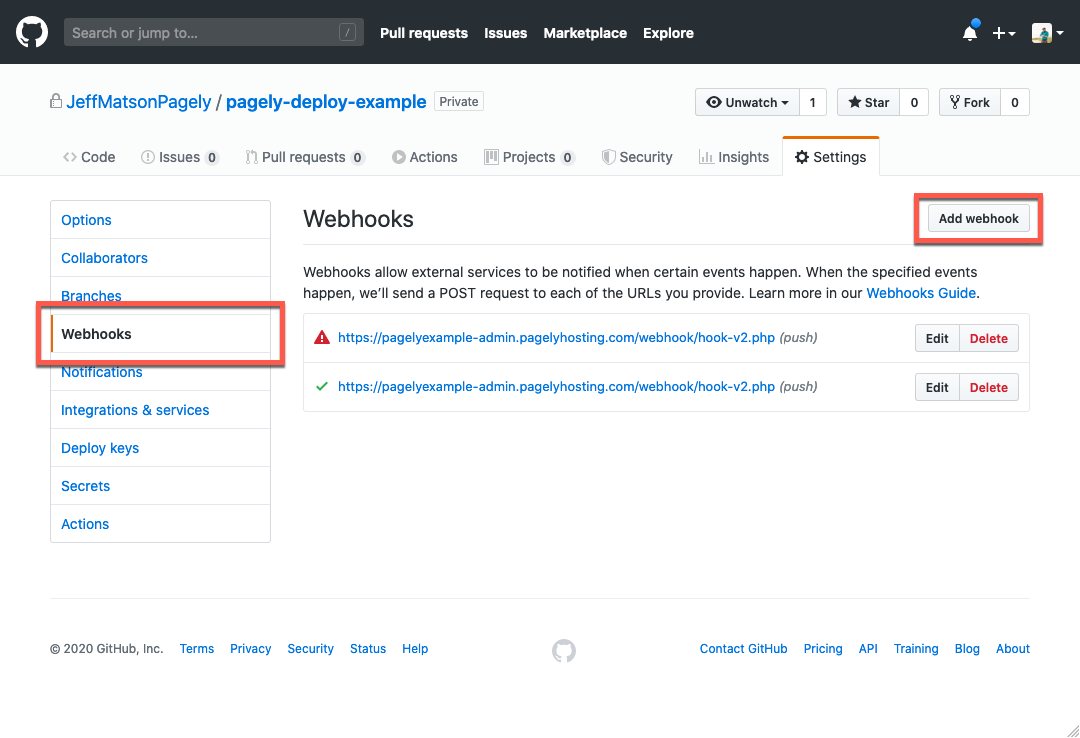Viewport: 1080px width, 738px height.
Task: Open Training footer link
Action: pos(916,648)
